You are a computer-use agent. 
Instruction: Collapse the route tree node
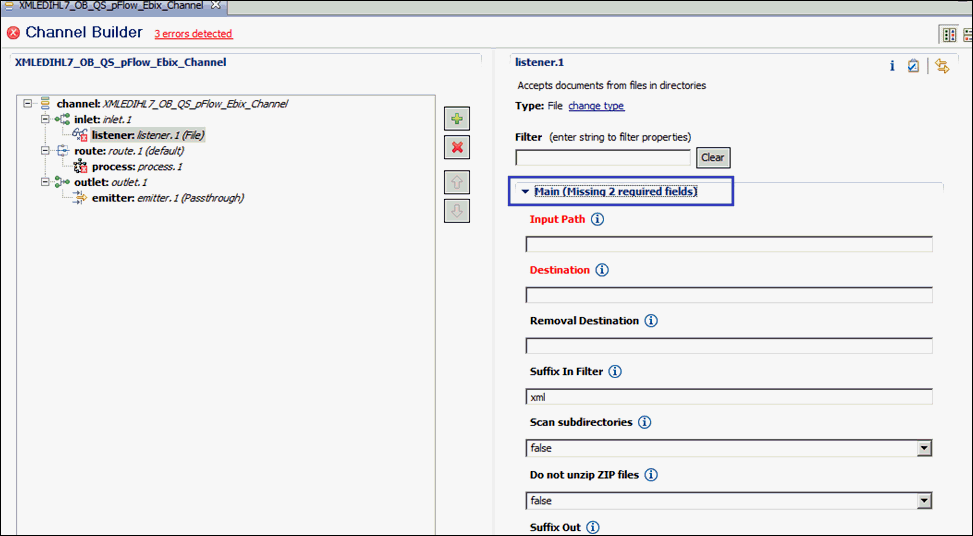coord(45,151)
